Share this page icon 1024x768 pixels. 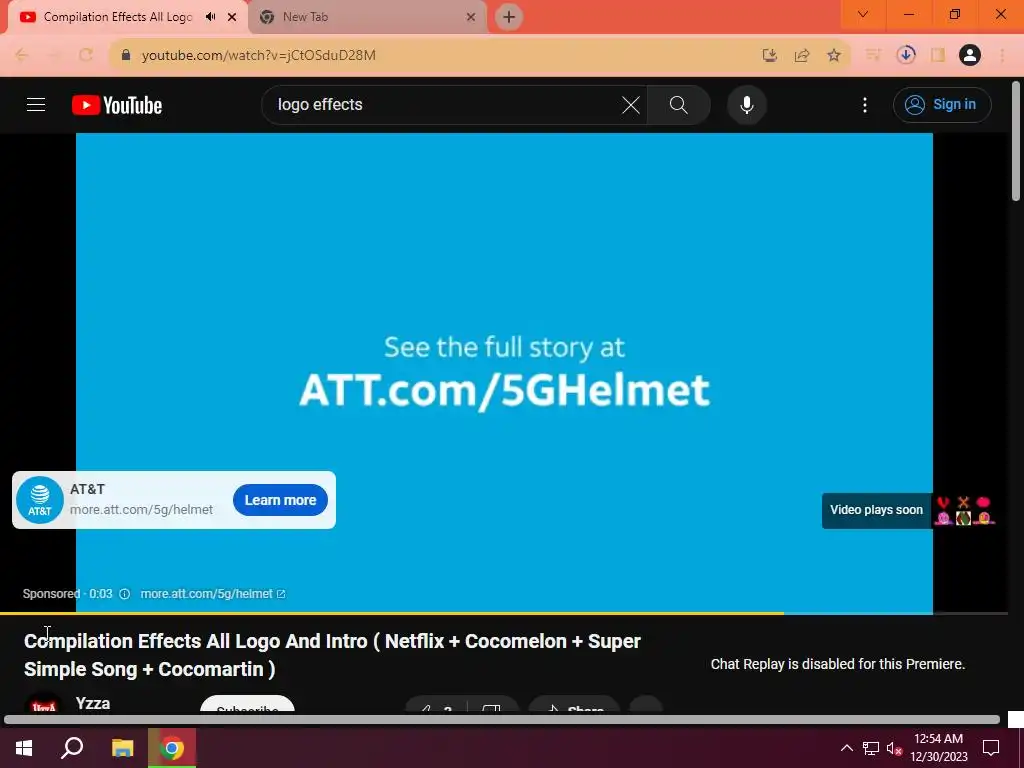[x=801, y=56]
